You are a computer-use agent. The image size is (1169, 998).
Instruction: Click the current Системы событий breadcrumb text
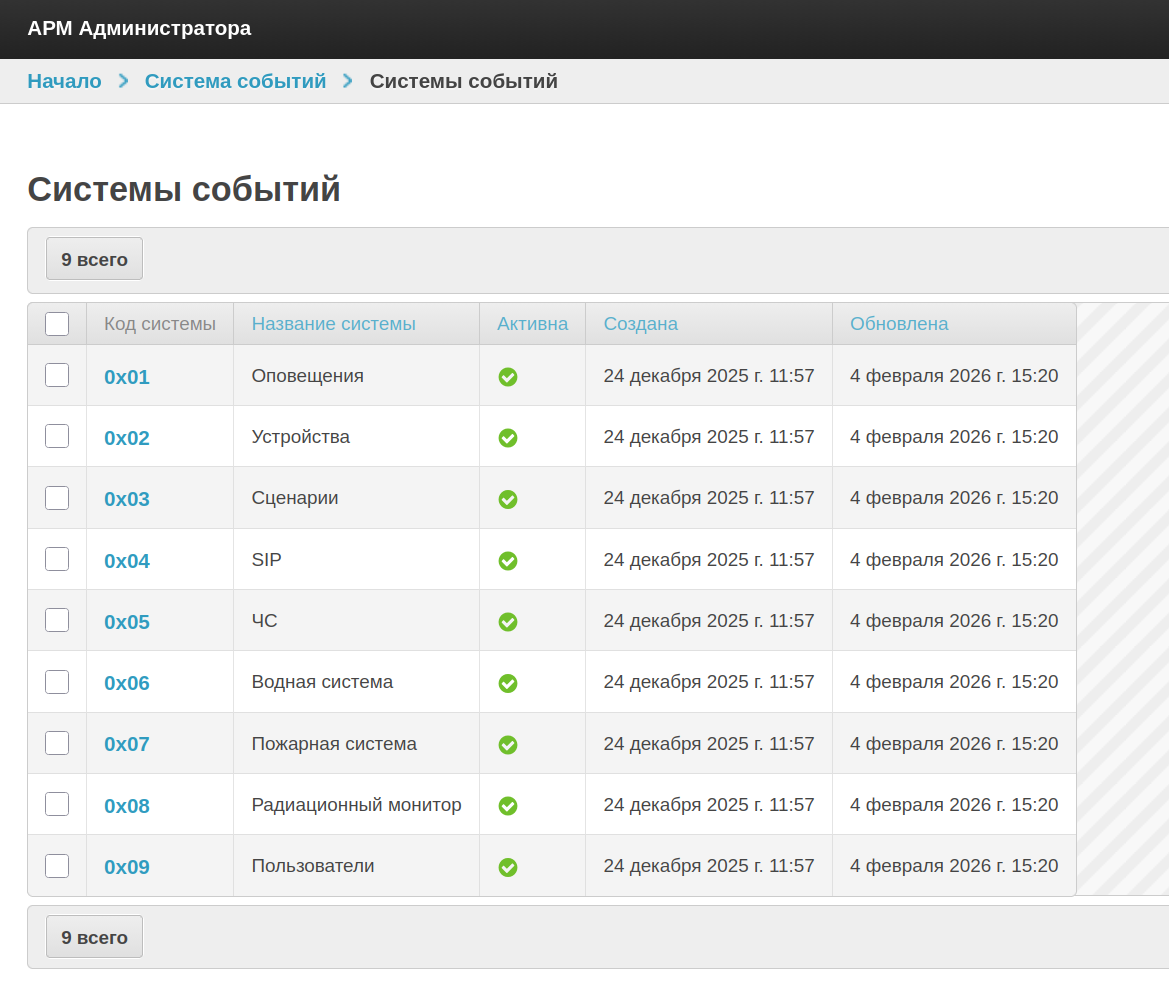[464, 81]
